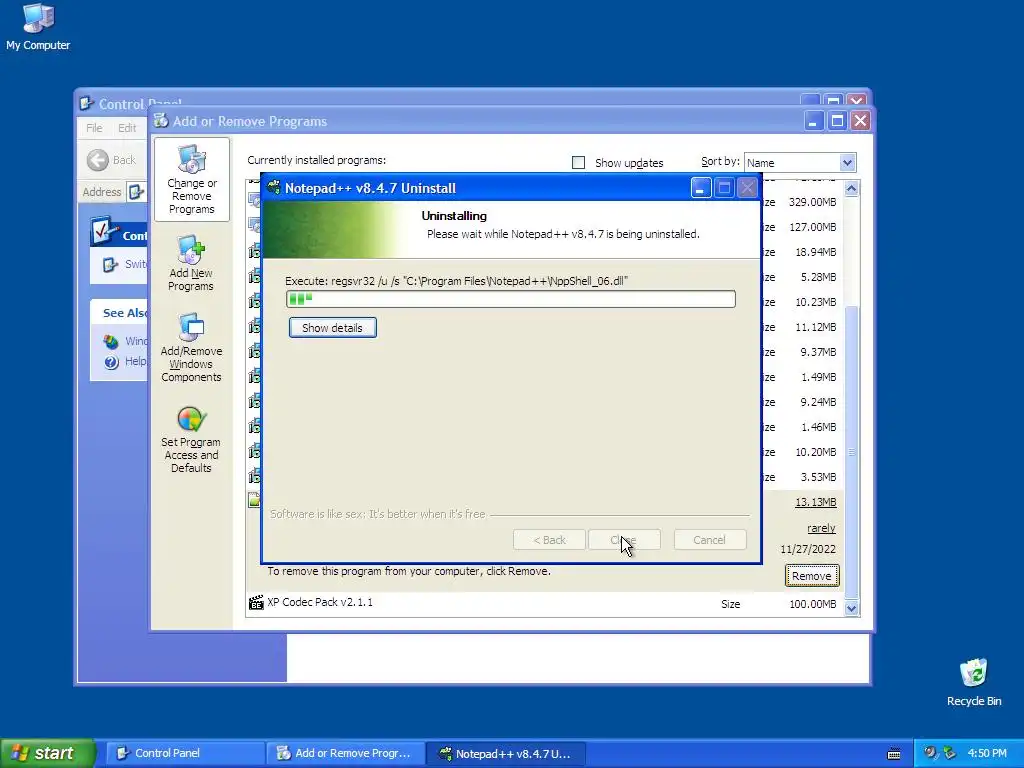The height and width of the screenshot is (768, 1024).
Task: Switch to Notepad++ v8.4.7 Uninstall taskbar button
Action: [x=505, y=754]
